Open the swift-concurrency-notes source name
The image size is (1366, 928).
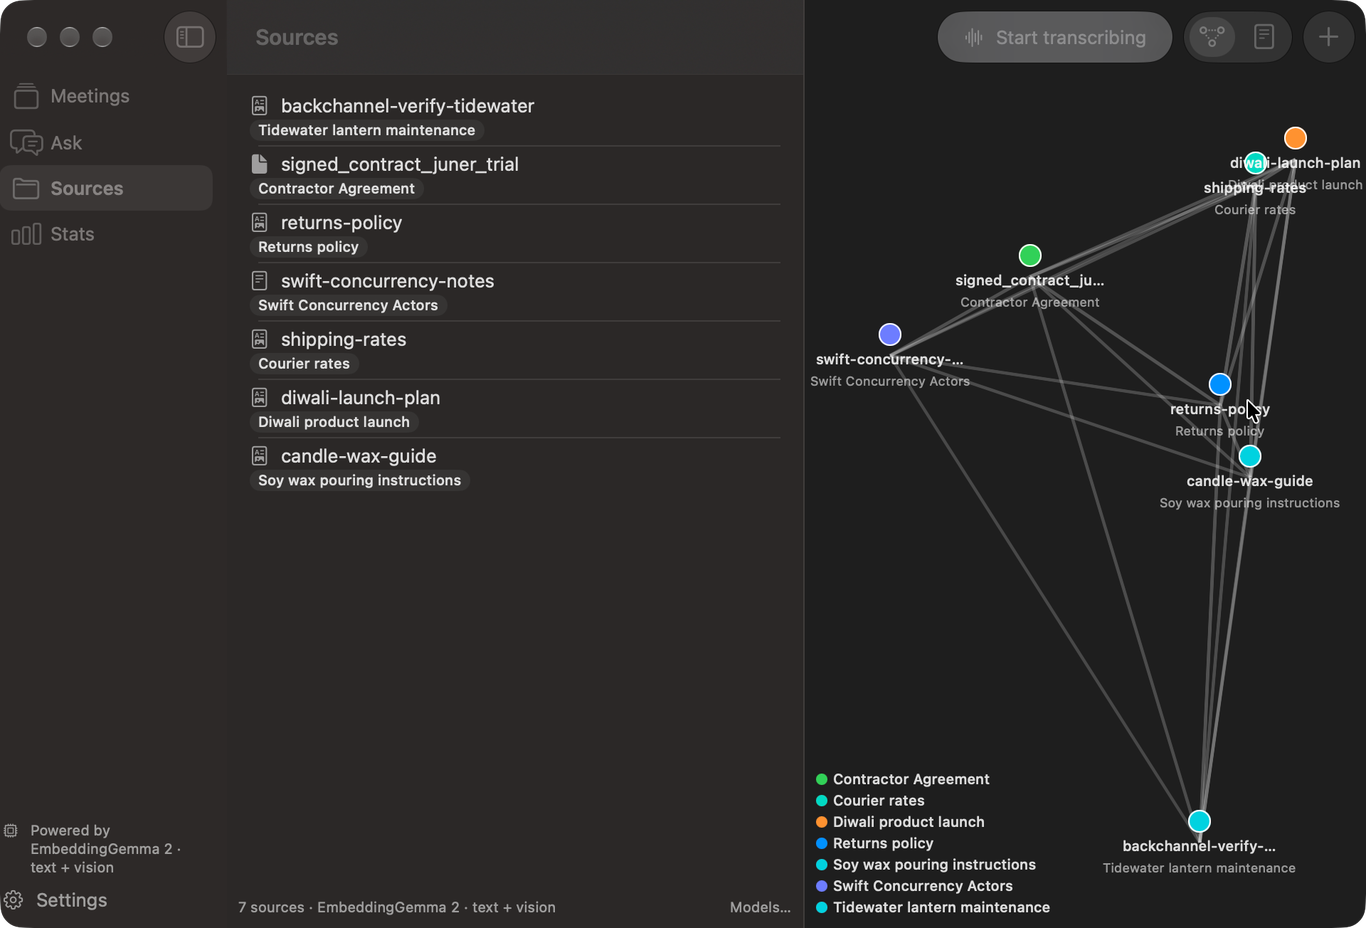(x=387, y=281)
